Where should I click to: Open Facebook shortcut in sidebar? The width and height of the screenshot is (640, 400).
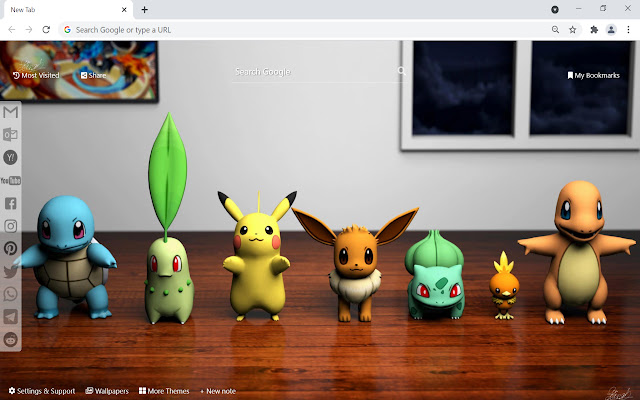11,203
